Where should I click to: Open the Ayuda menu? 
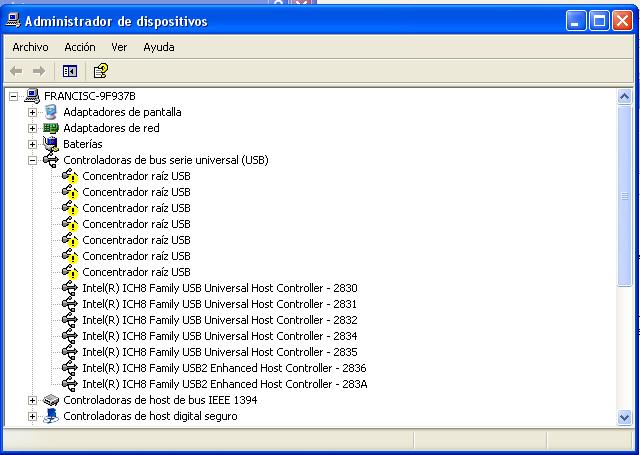point(159,47)
